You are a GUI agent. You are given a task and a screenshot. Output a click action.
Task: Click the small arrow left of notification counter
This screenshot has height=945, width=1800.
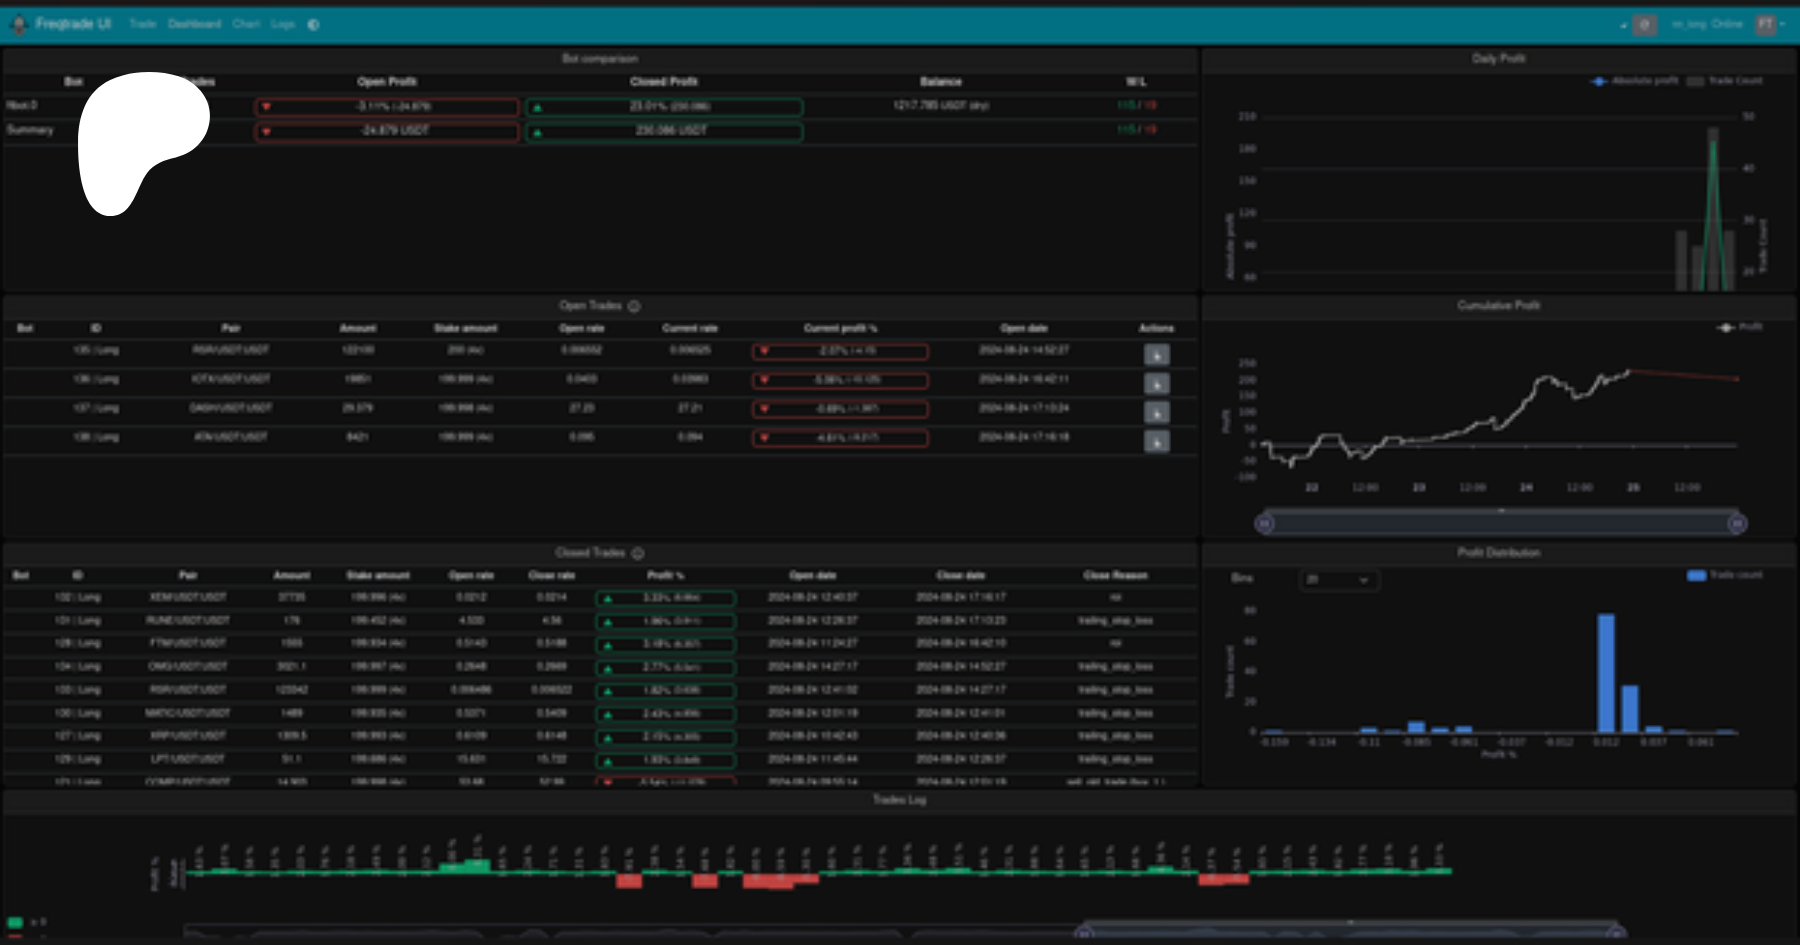[x=1622, y=26]
